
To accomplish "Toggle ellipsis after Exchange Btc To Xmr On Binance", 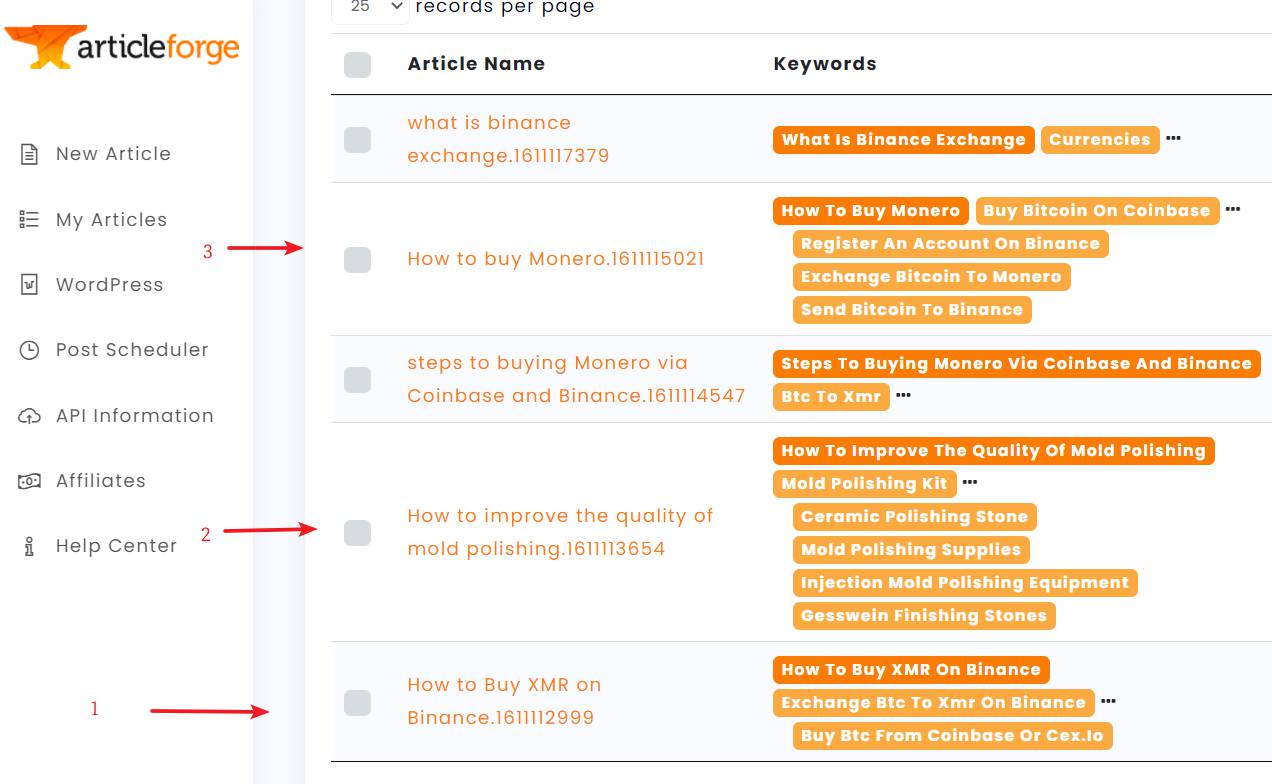I will [x=1107, y=701].
